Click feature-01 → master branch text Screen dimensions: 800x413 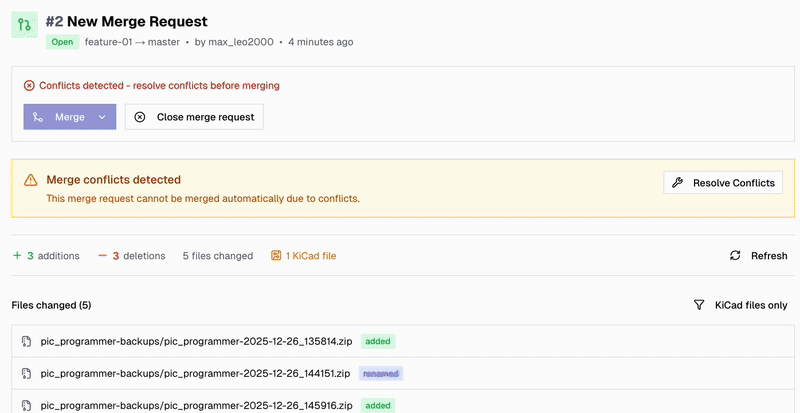tap(132, 42)
